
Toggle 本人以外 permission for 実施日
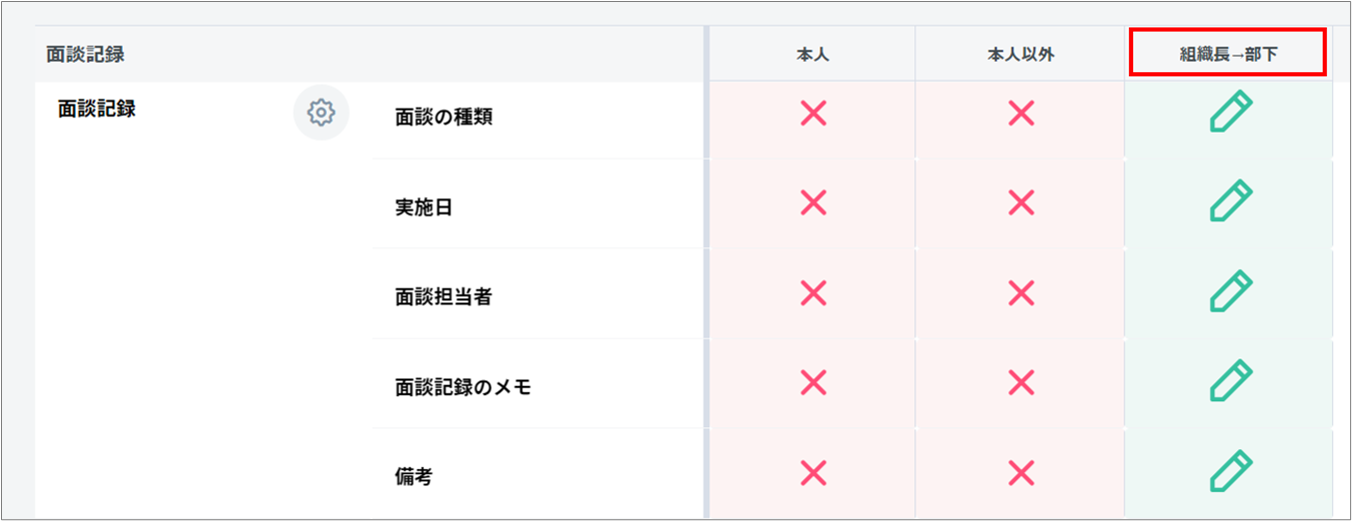point(1020,203)
